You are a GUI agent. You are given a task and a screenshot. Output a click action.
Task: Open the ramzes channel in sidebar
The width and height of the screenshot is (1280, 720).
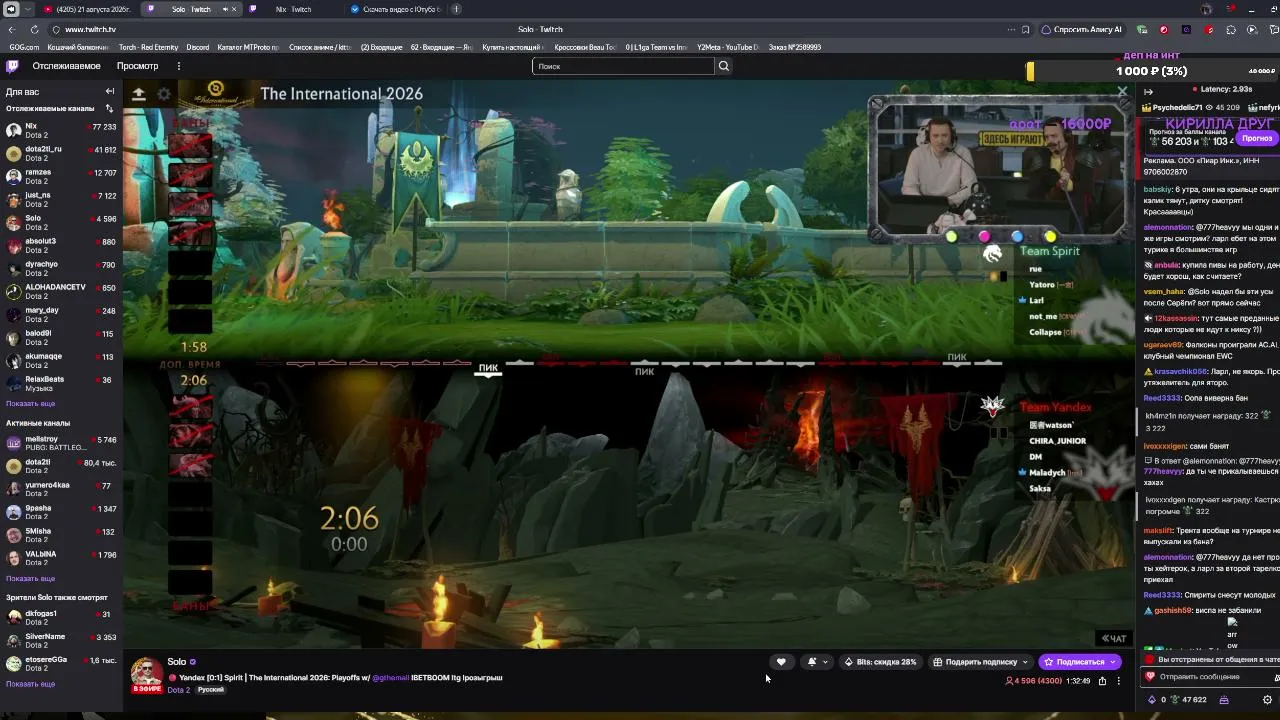click(61, 177)
